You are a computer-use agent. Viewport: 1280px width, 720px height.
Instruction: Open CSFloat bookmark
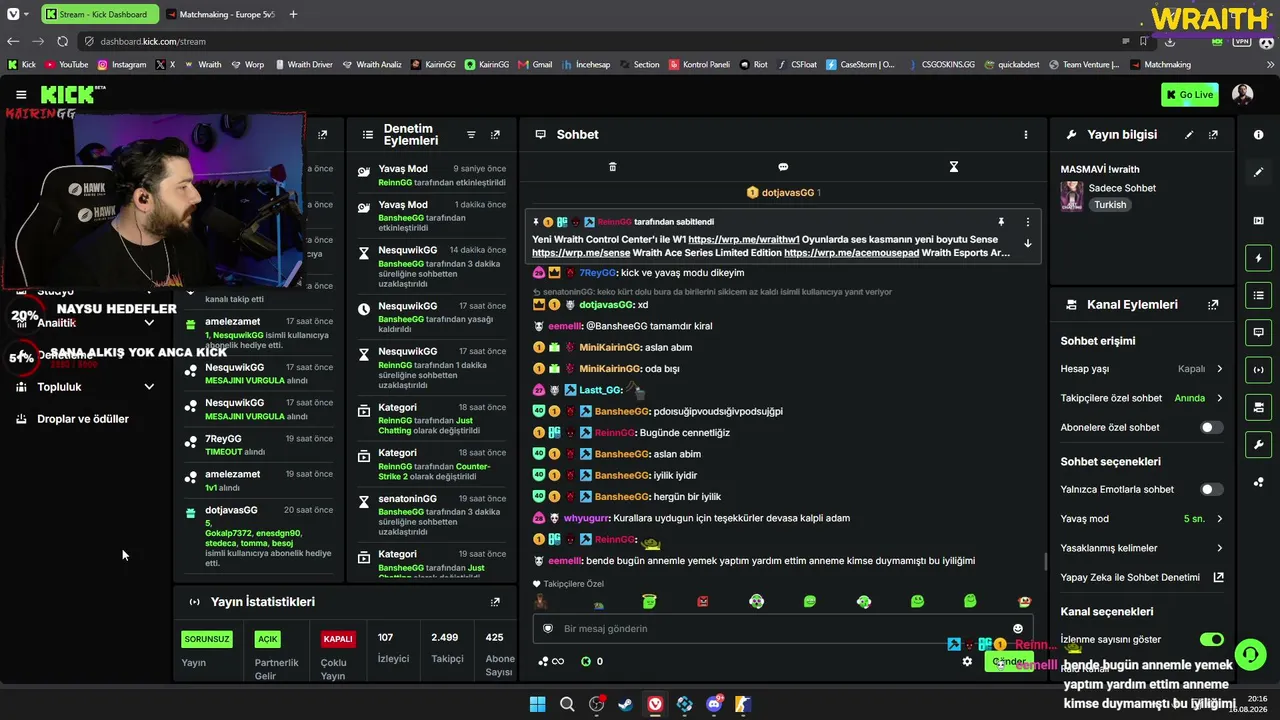pyautogui.click(x=797, y=64)
